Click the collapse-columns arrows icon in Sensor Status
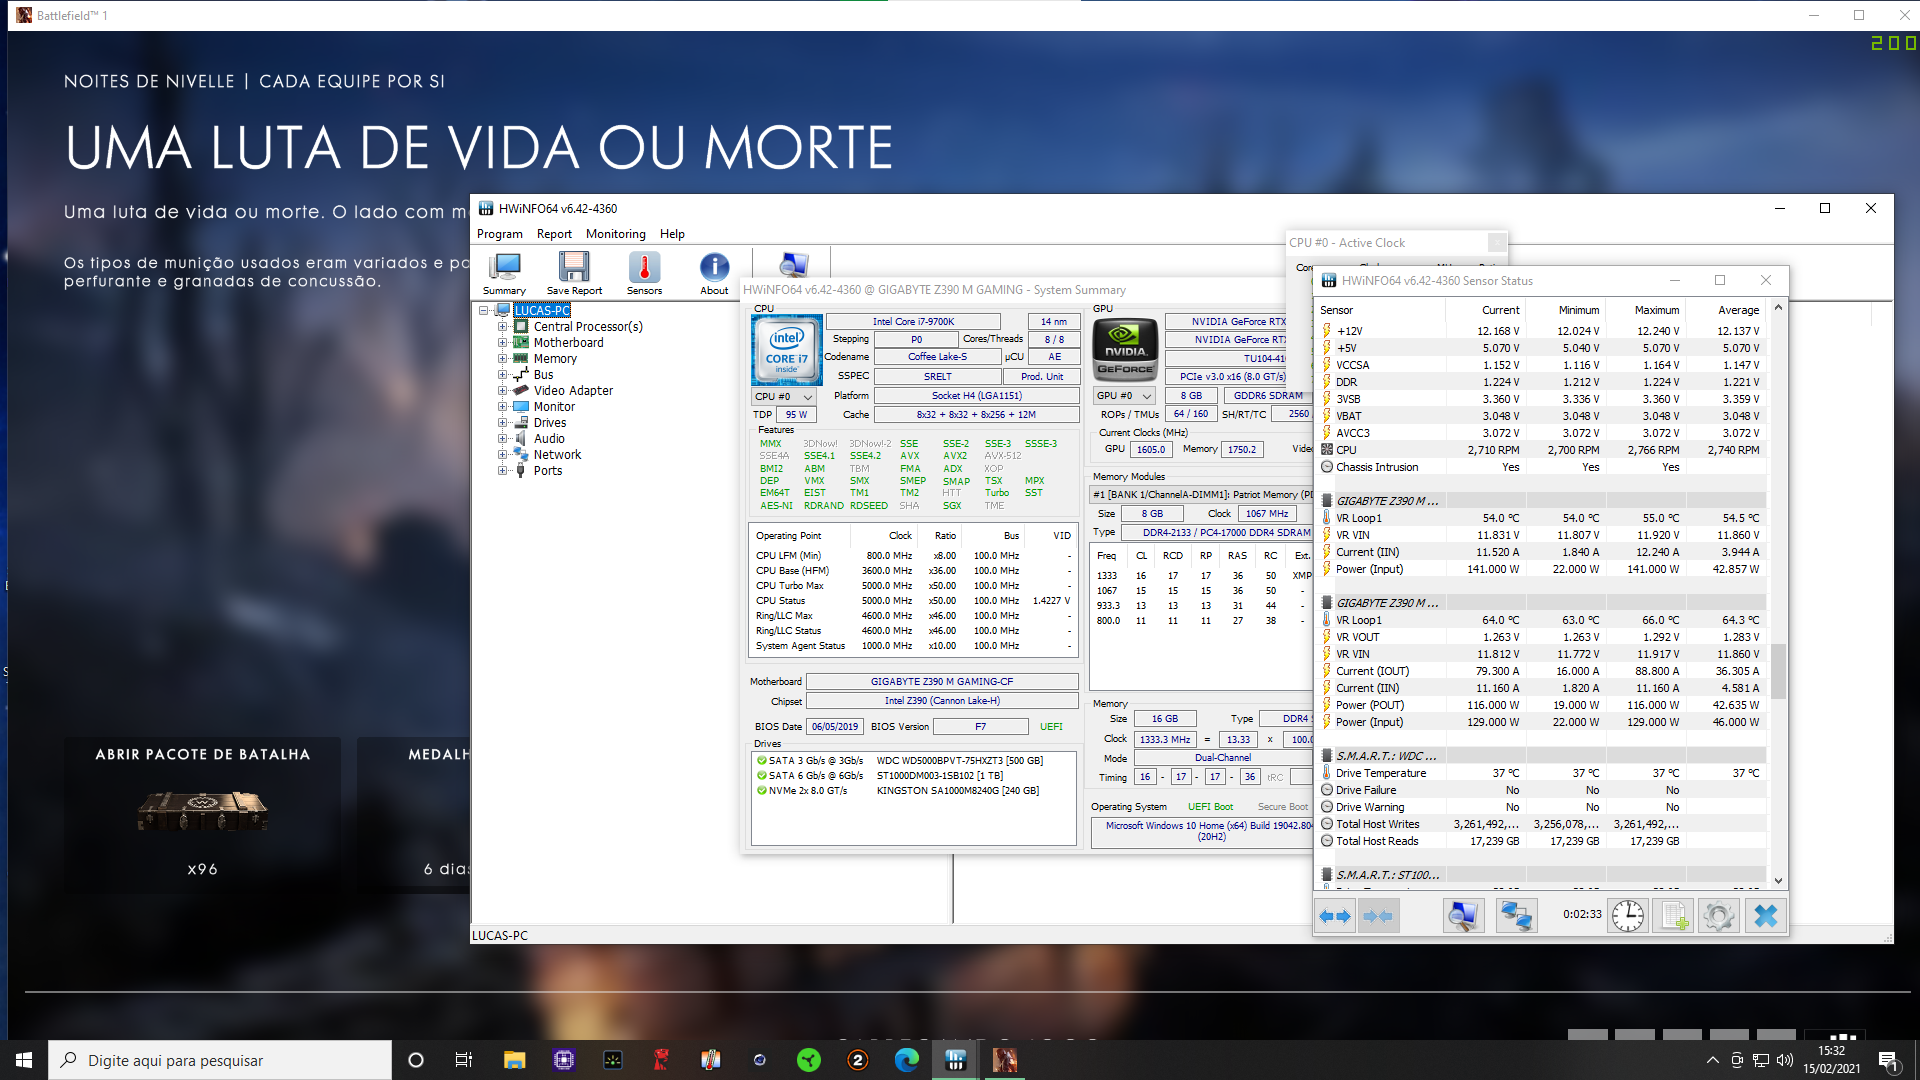This screenshot has height=1080, width=1920. click(1378, 916)
